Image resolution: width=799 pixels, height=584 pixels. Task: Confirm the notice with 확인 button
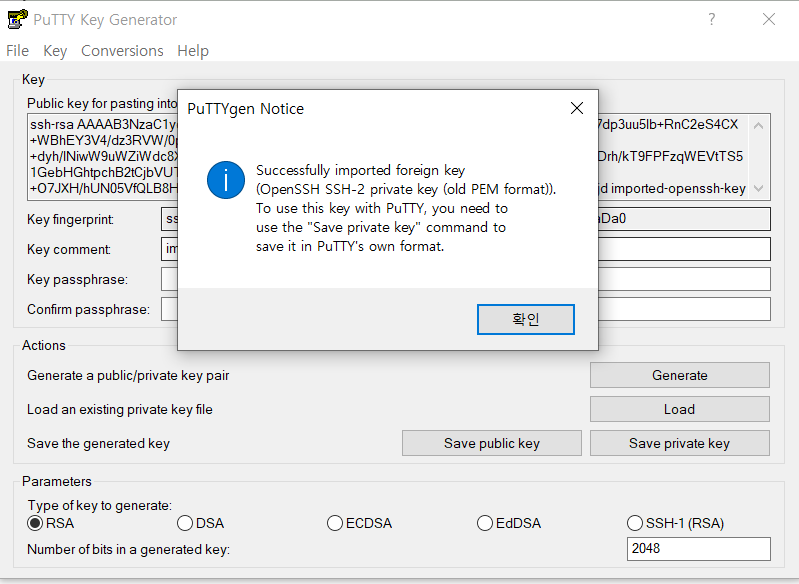tap(525, 320)
